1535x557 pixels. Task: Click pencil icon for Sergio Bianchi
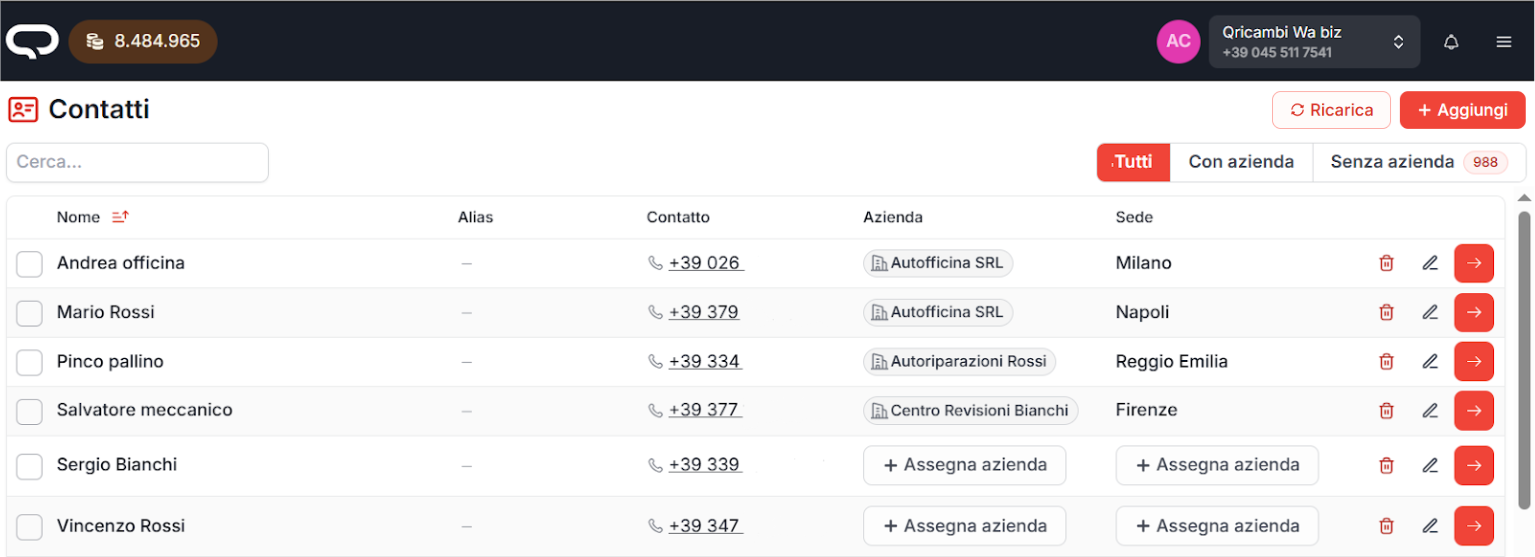(x=1430, y=465)
